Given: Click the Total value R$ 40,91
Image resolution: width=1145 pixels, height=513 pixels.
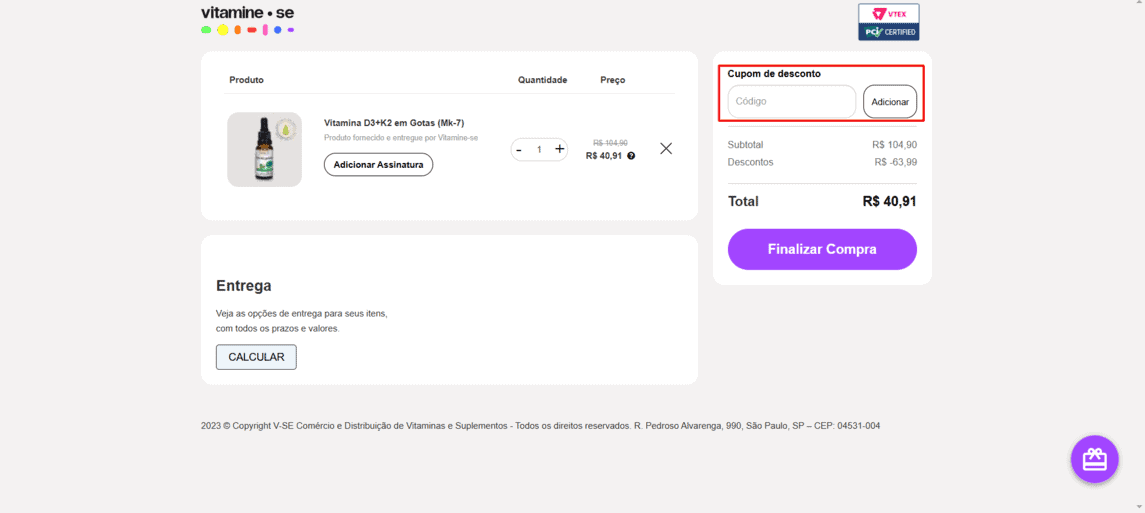Looking at the screenshot, I should pyautogui.click(x=889, y=201).
